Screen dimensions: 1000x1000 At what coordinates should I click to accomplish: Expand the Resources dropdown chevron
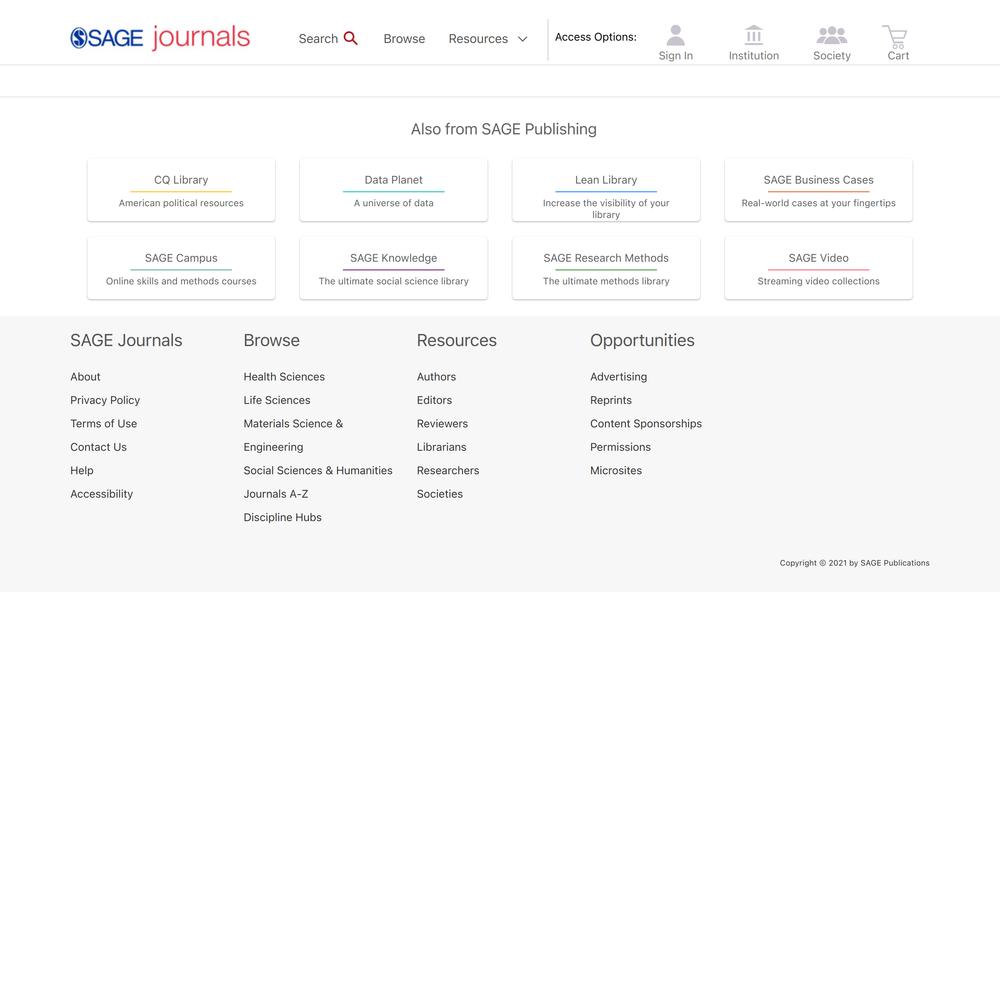[522, 39]
